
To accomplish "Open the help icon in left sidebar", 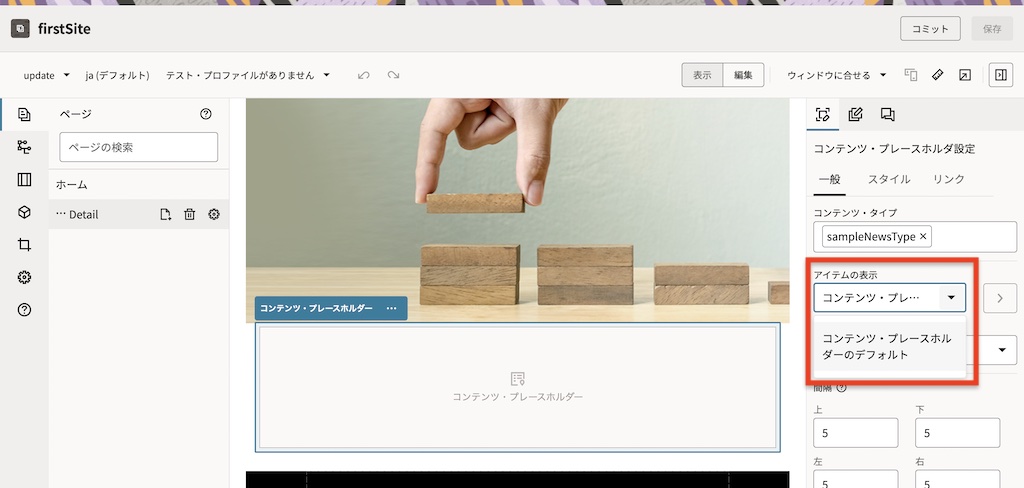I will 24,310.
